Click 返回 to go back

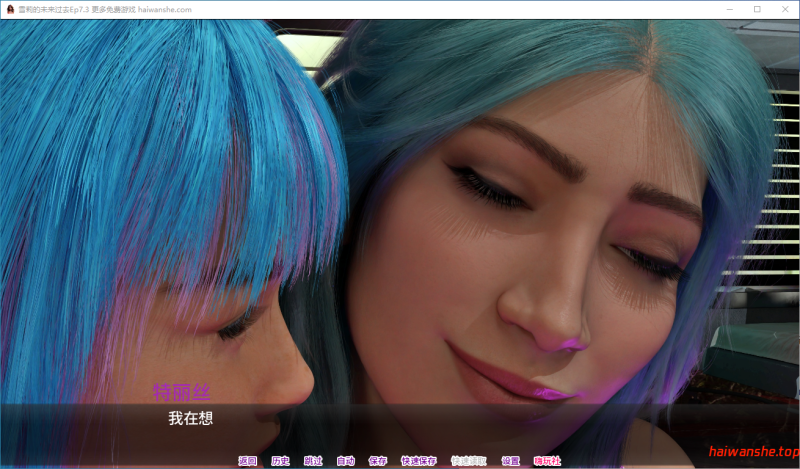pyautogui.click(x=248, y=461)
